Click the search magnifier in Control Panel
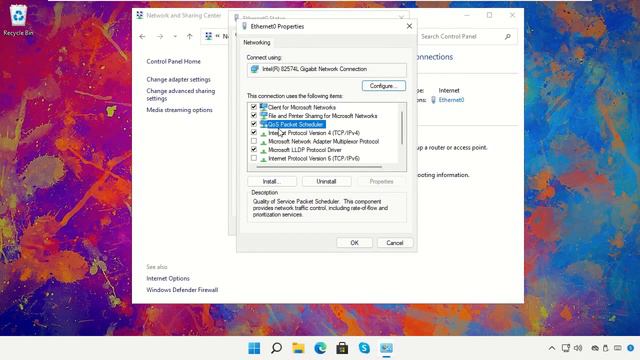The height and width of the screenshot is (360, 640). 507,36
